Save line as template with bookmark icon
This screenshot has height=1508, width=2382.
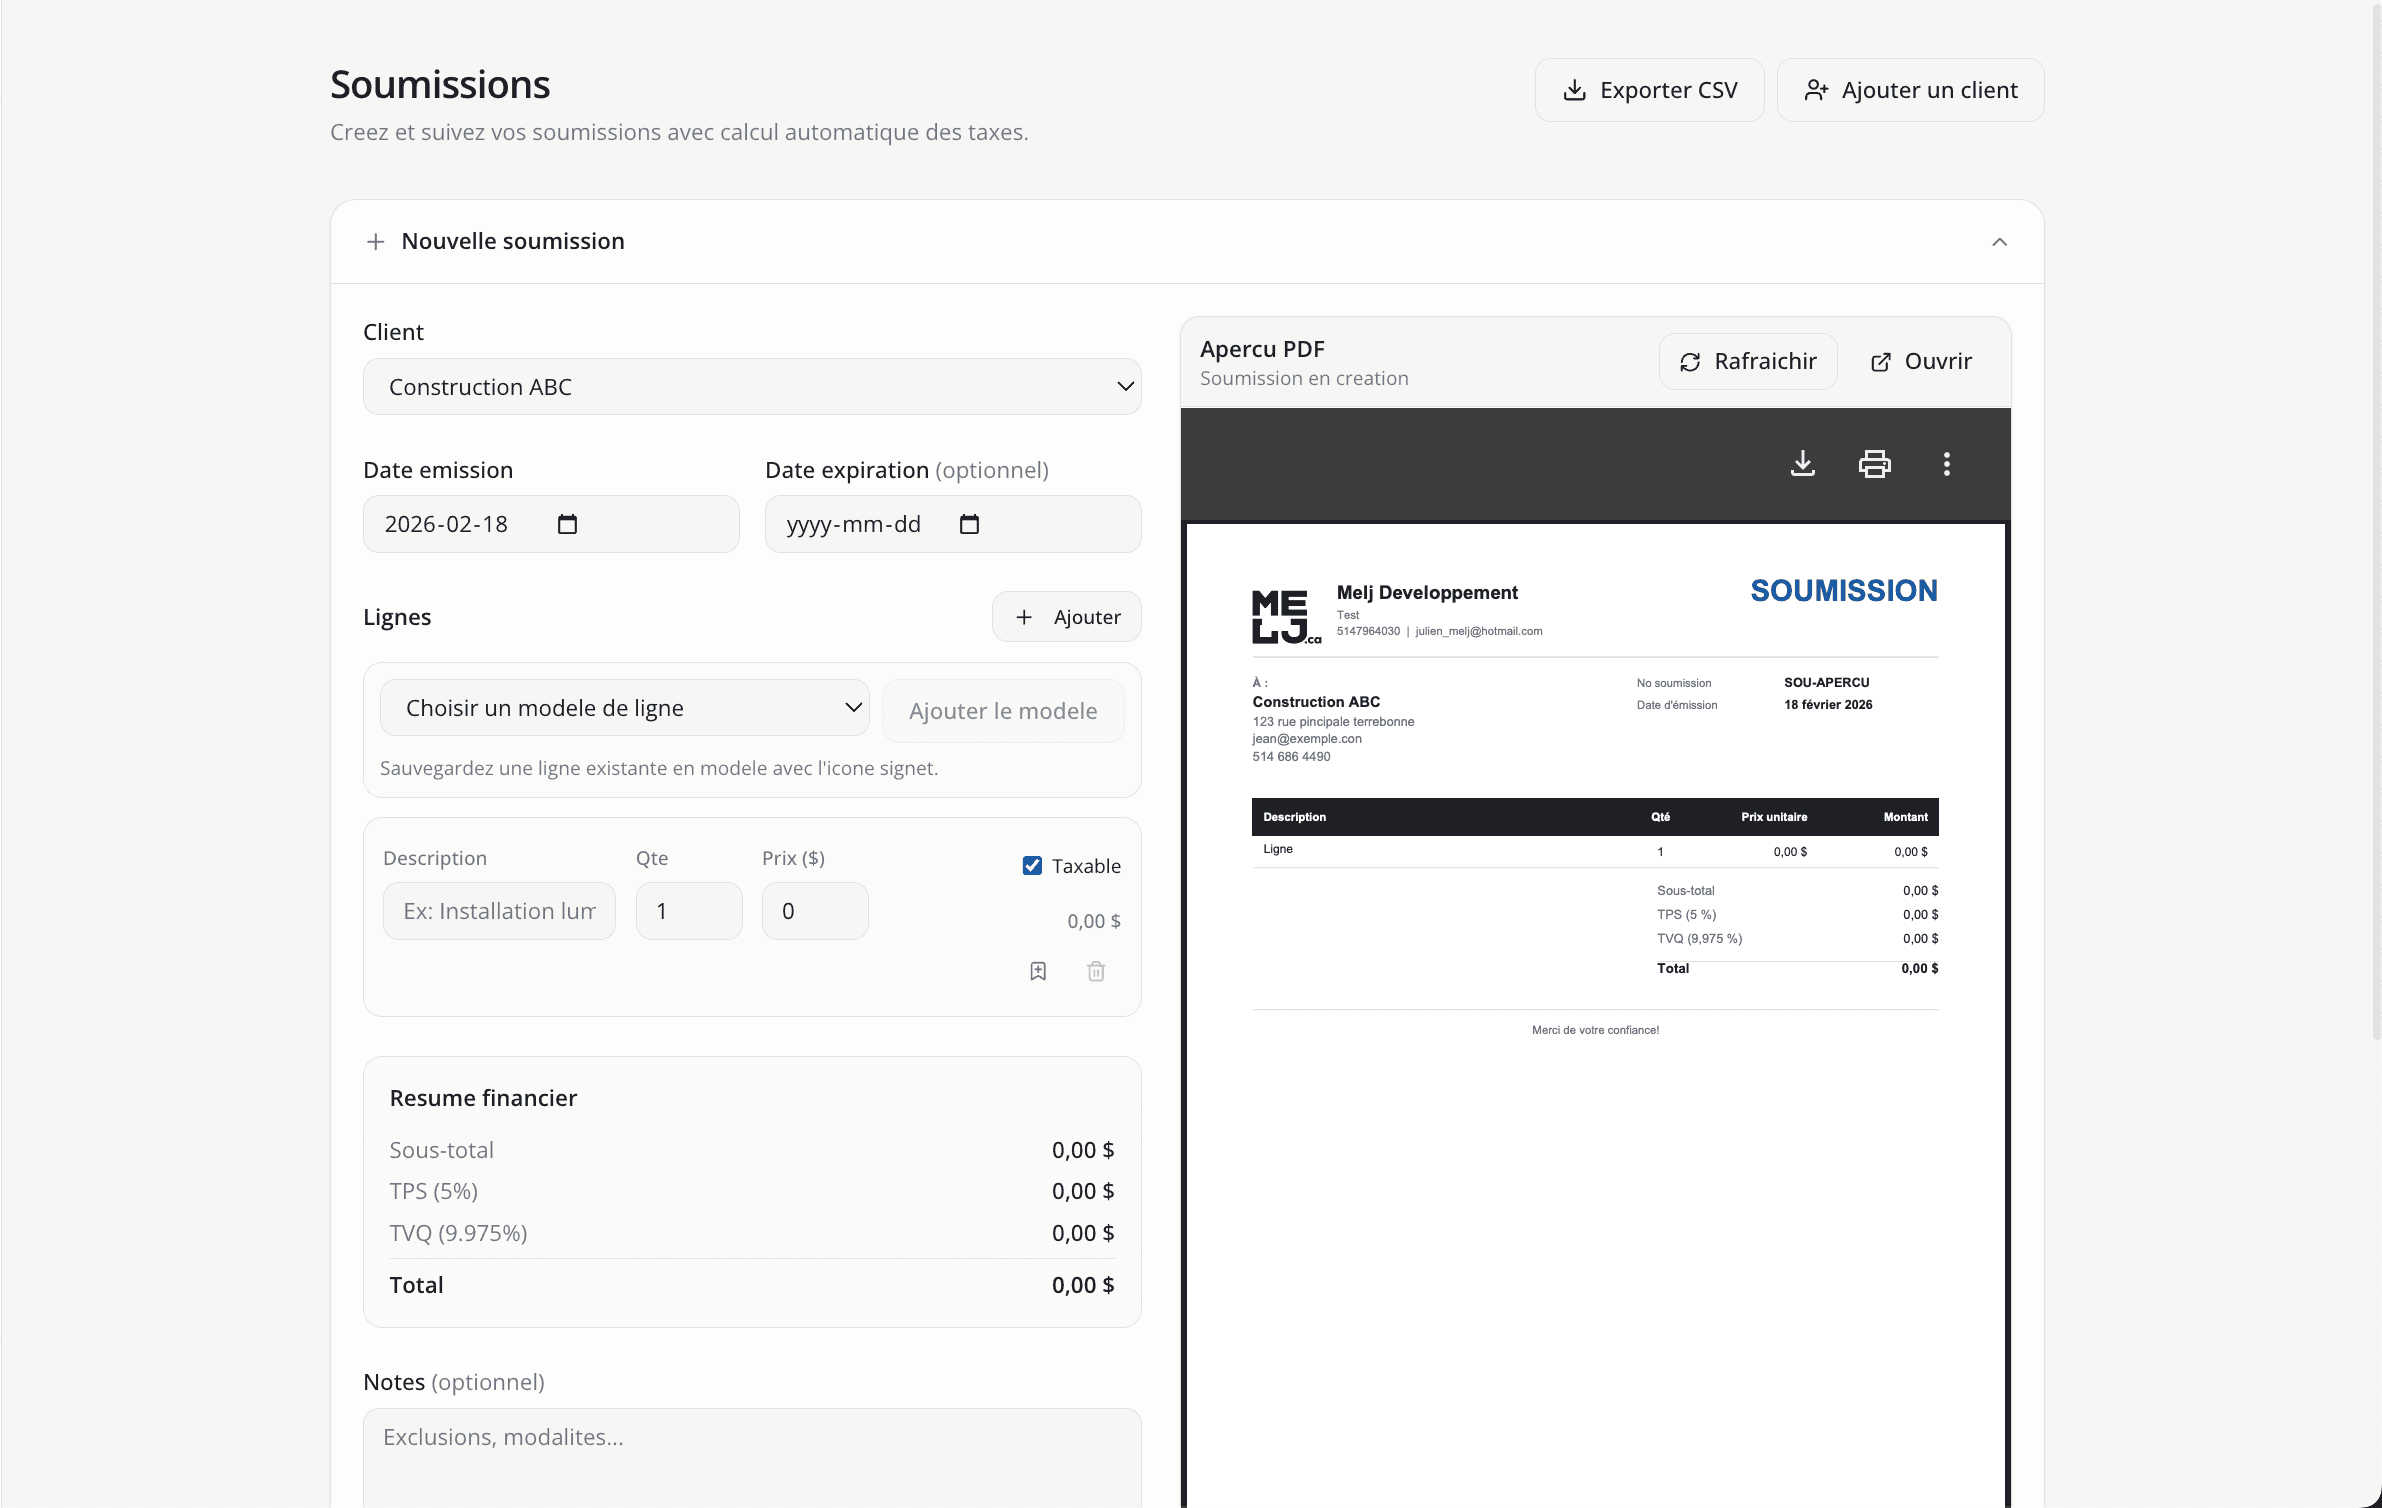point(1038,971)
